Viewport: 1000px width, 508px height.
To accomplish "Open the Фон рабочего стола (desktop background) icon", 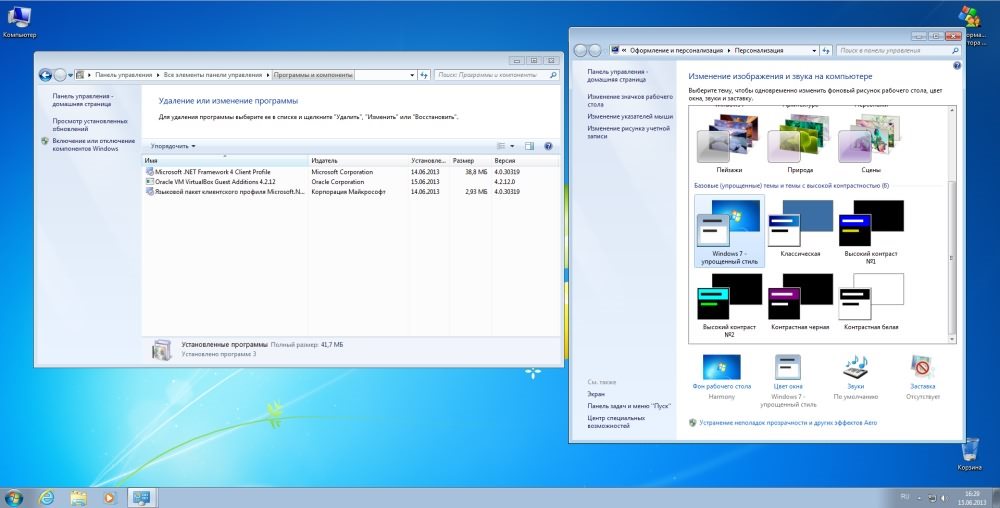I will [x=721, y=366].
